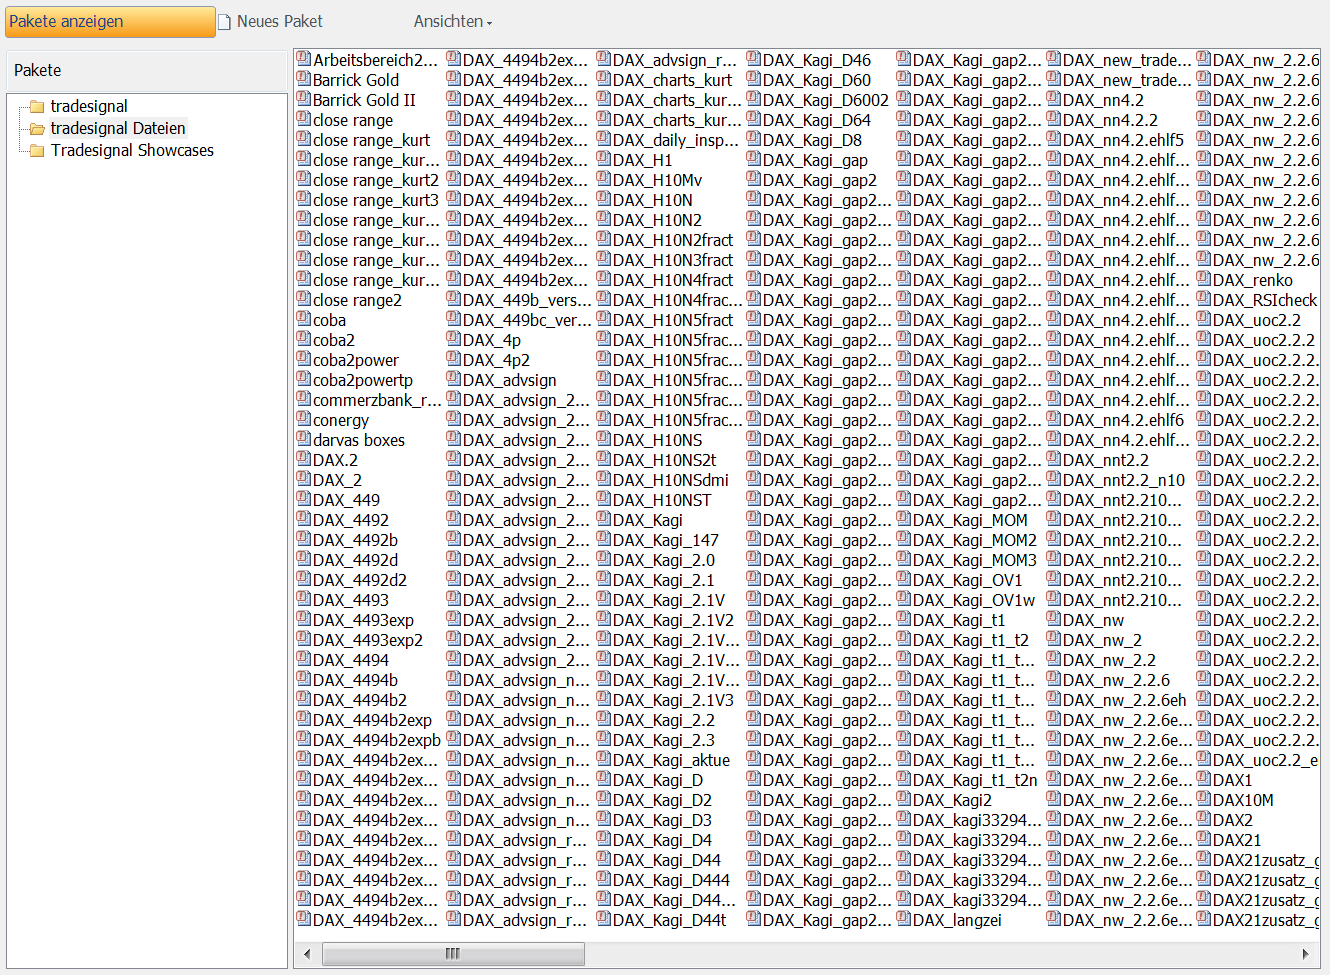The height and width of the screenshot is (975, 1330).
Task: Click the folder icon of Tradesignal Showcases
Action: pos(37,150)
